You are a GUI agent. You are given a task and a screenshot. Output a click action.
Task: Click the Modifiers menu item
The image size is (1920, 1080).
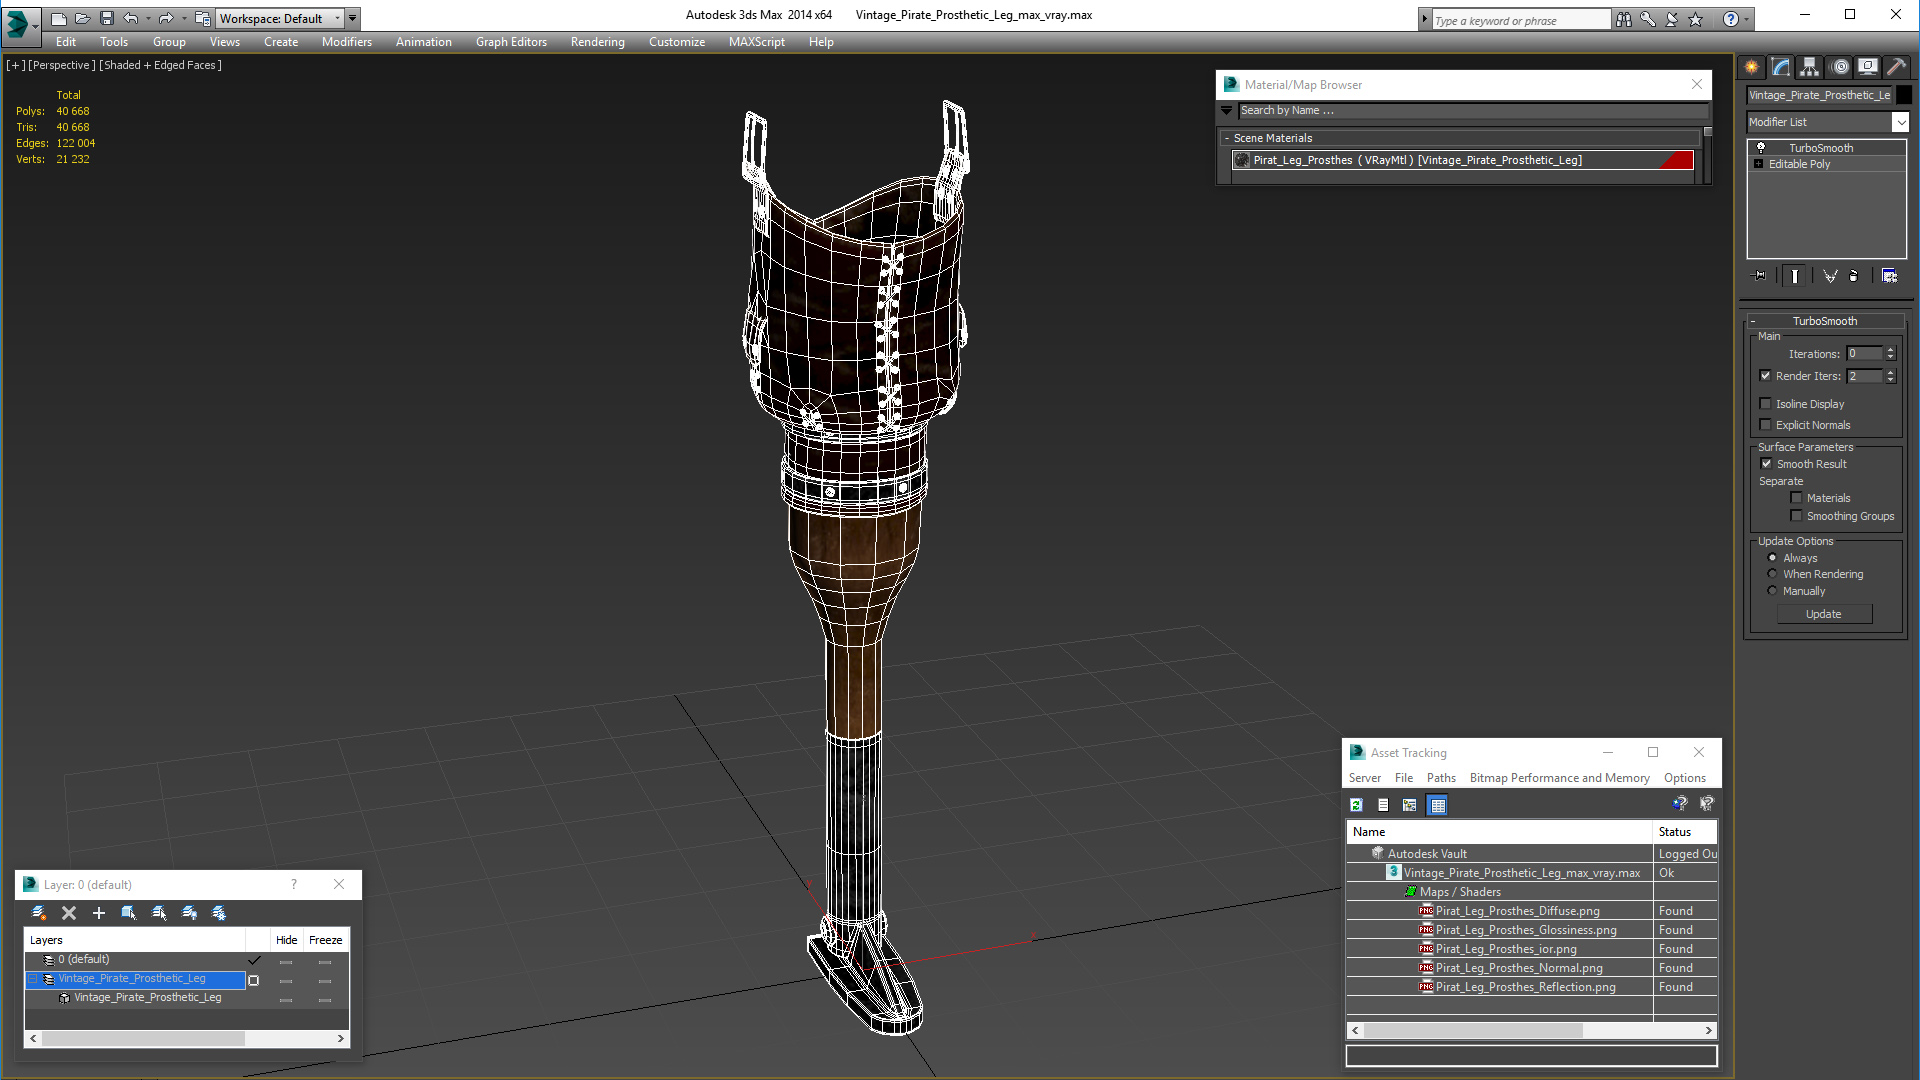click(347, 42)
